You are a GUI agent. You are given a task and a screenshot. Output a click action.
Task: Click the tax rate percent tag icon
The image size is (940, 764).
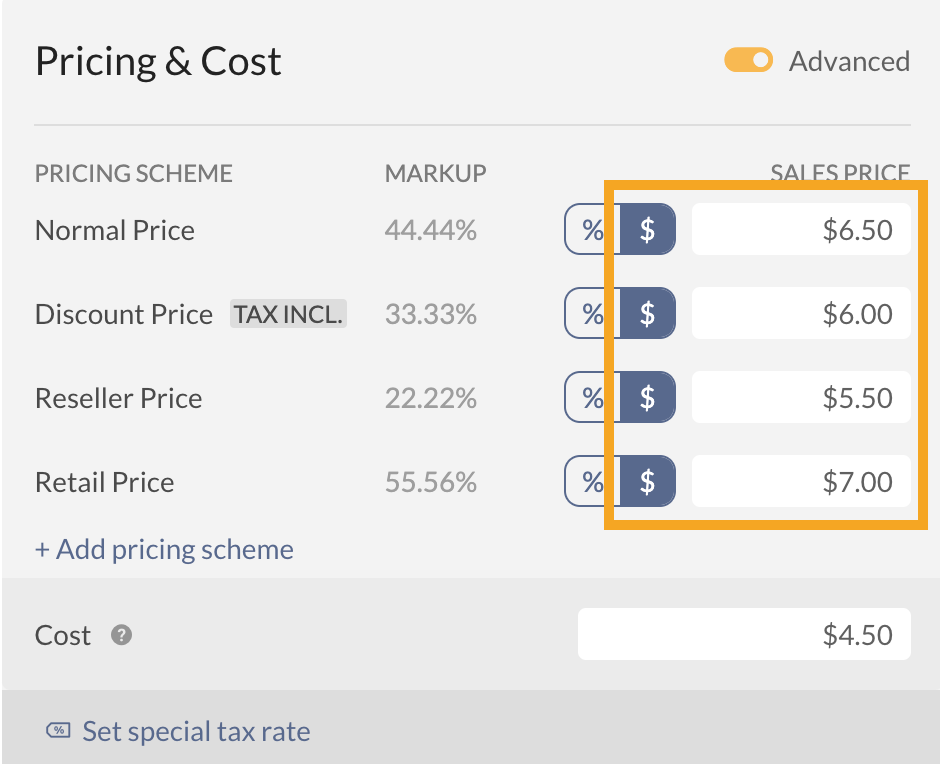point(58,731)
